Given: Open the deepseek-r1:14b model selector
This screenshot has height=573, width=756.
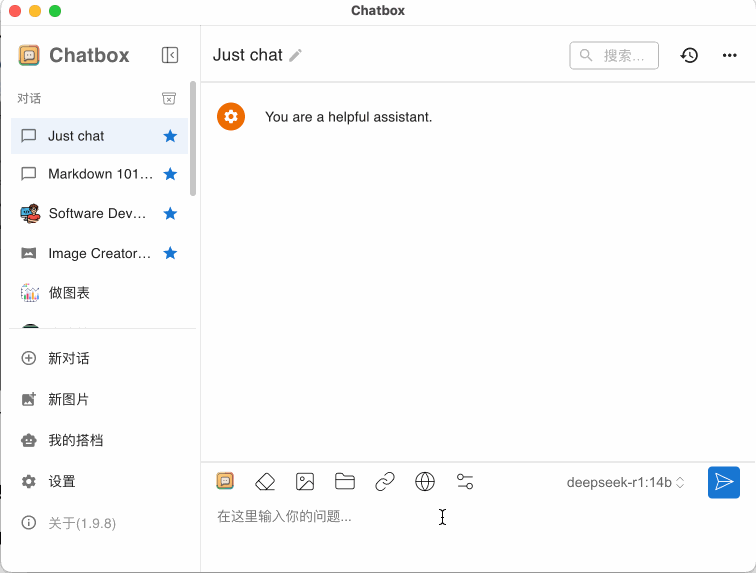Looking at the screenshot, I should click(625, 482).
